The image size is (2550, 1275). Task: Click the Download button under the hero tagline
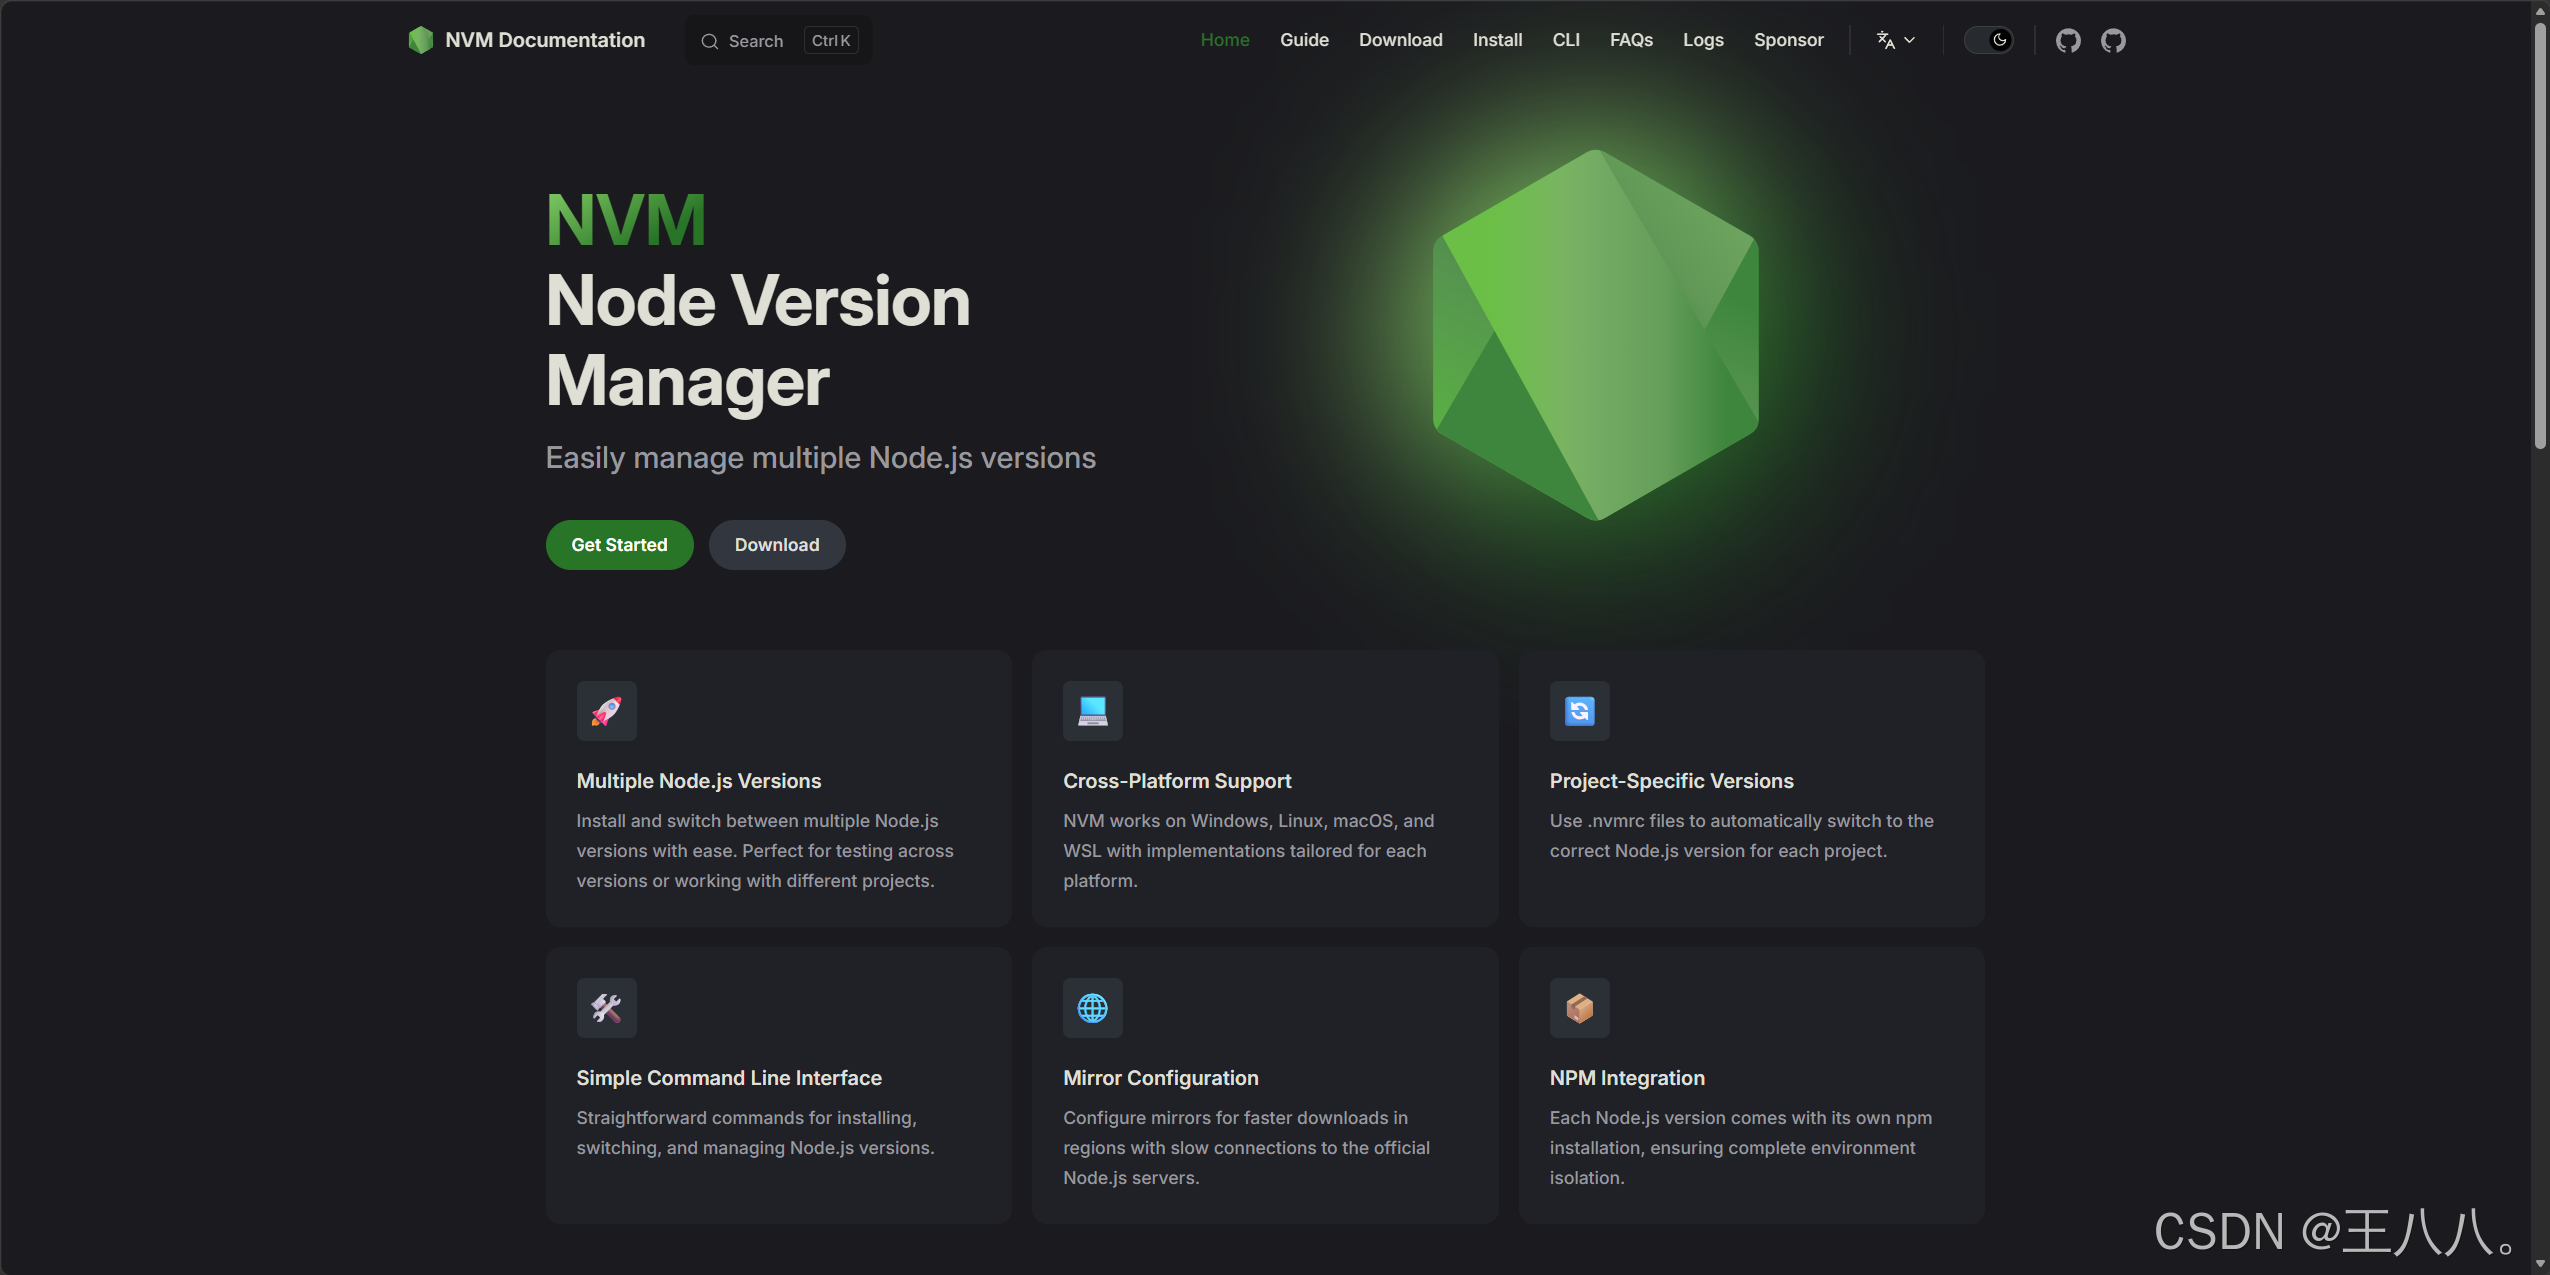[777, 545]
